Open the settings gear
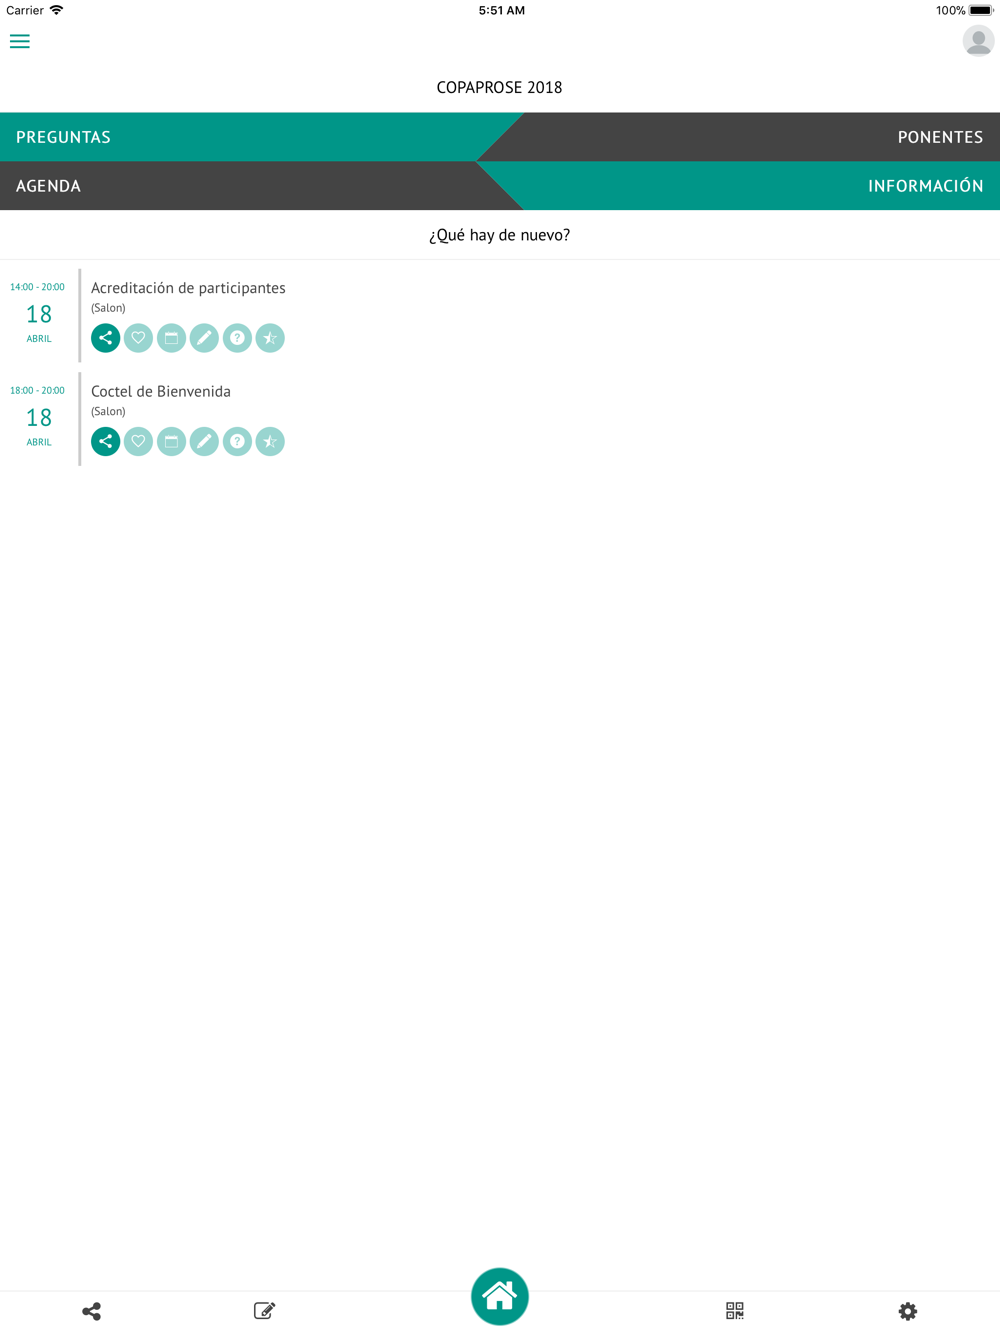 [908, 1311]
